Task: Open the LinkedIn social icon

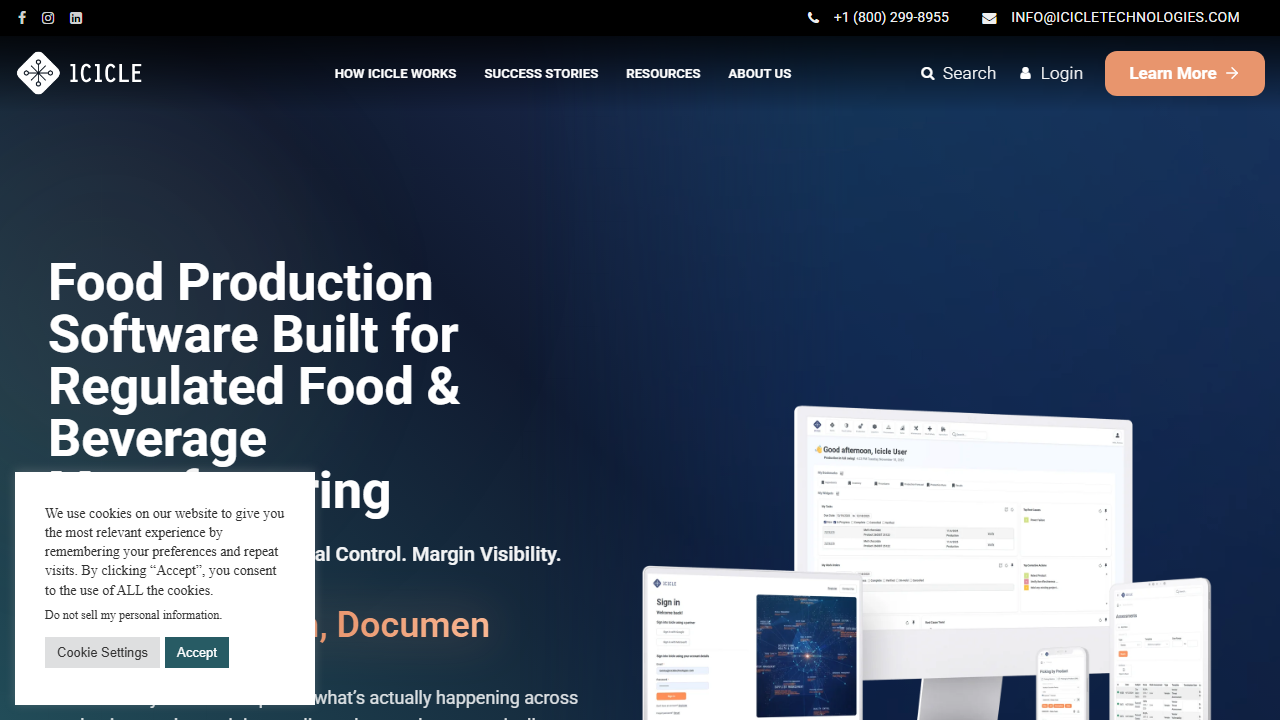Action: pyautogui.click(x=76, y=18)
